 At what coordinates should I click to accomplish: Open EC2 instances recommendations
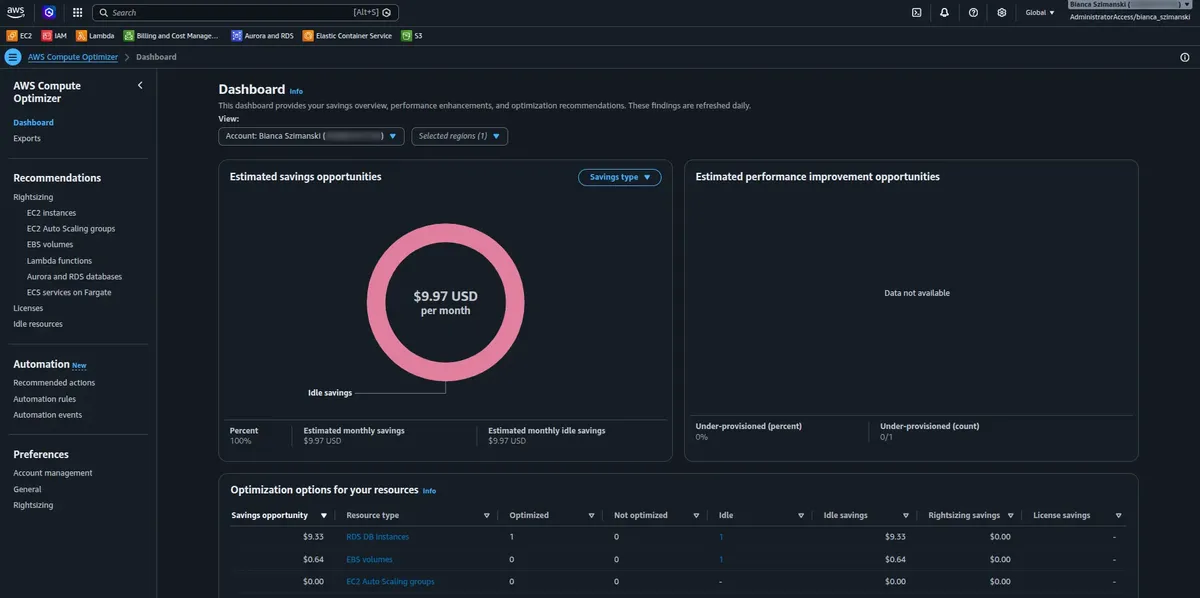tap(51, 213)
